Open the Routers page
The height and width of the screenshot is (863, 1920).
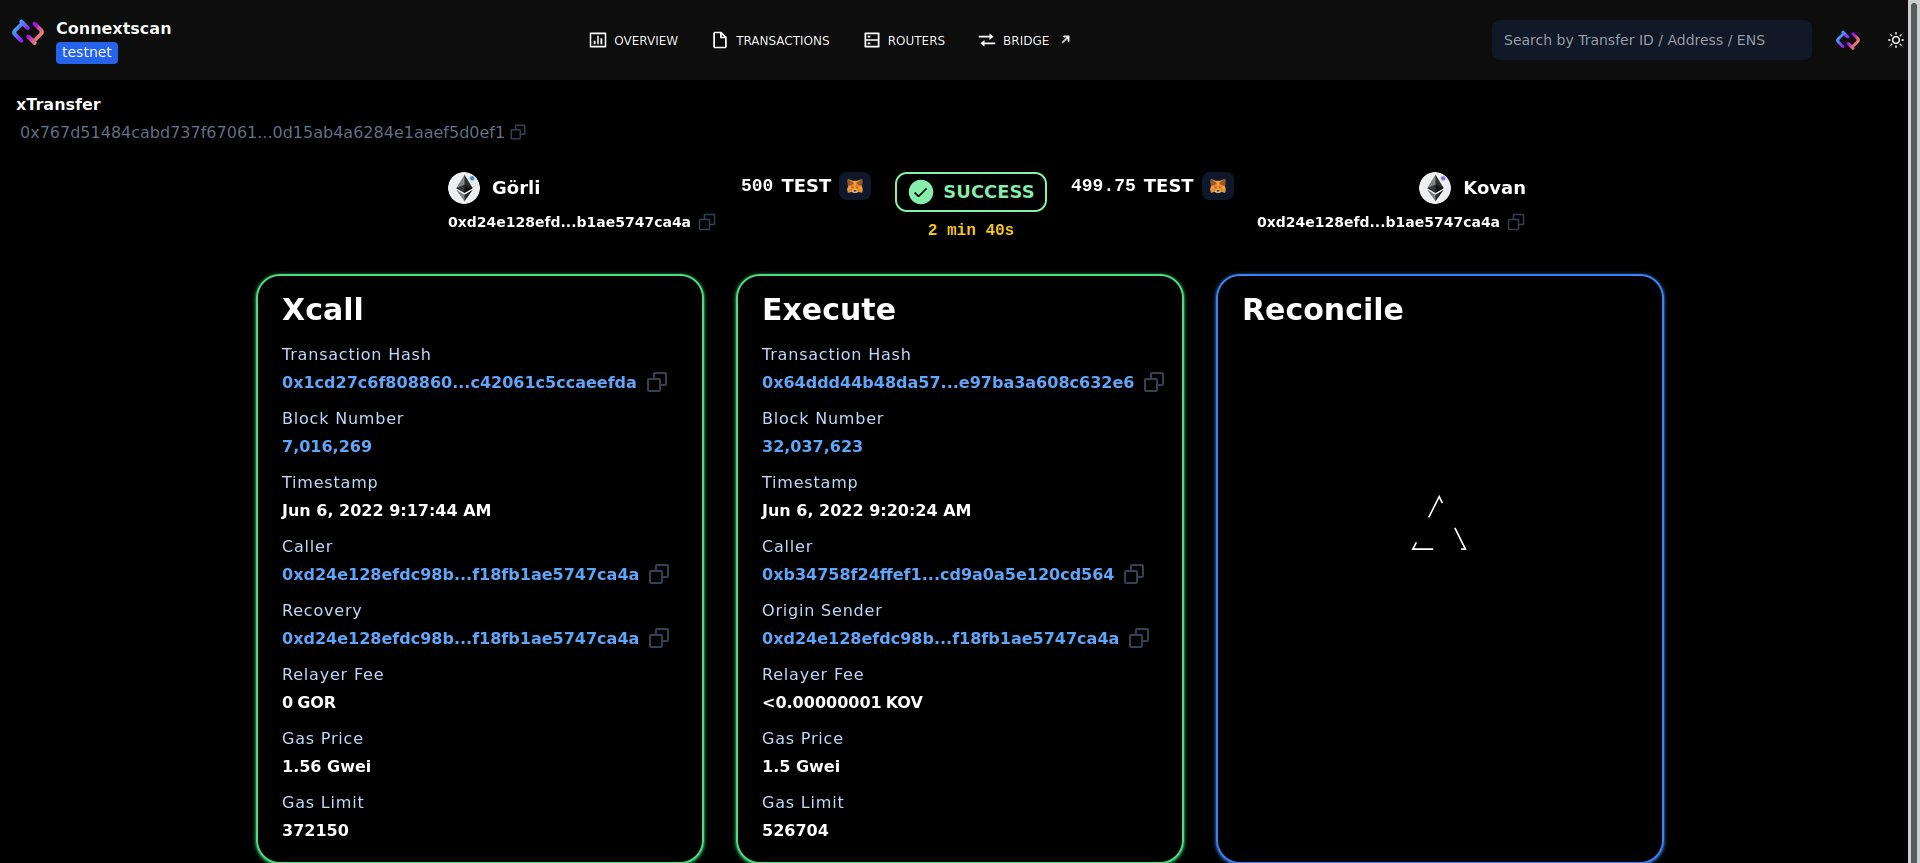904,40
